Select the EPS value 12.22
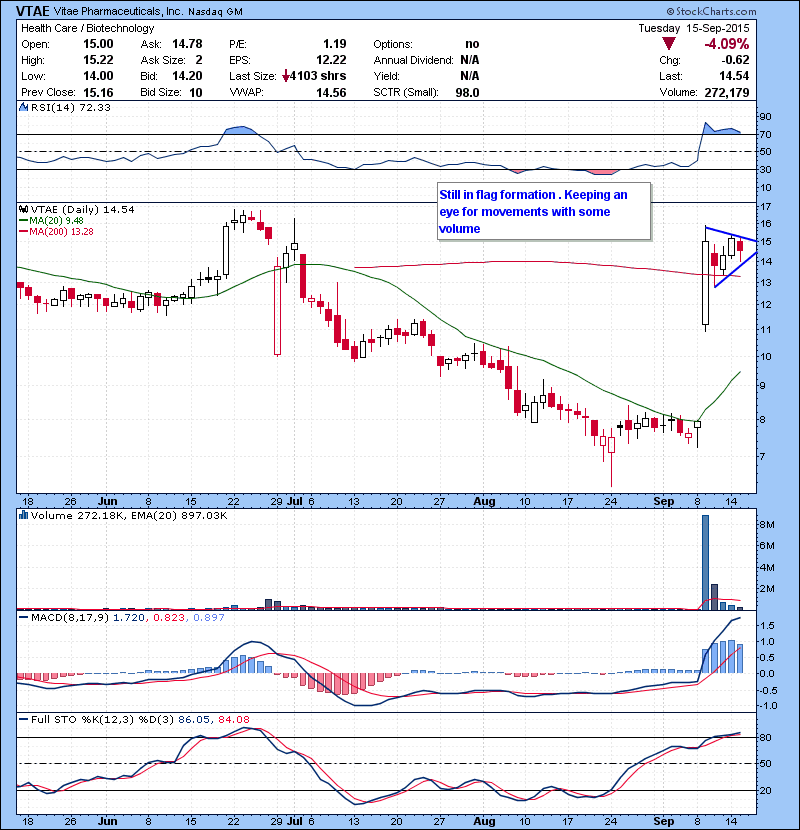This screenshot has width=800, height=830. [x=331, y=60]
